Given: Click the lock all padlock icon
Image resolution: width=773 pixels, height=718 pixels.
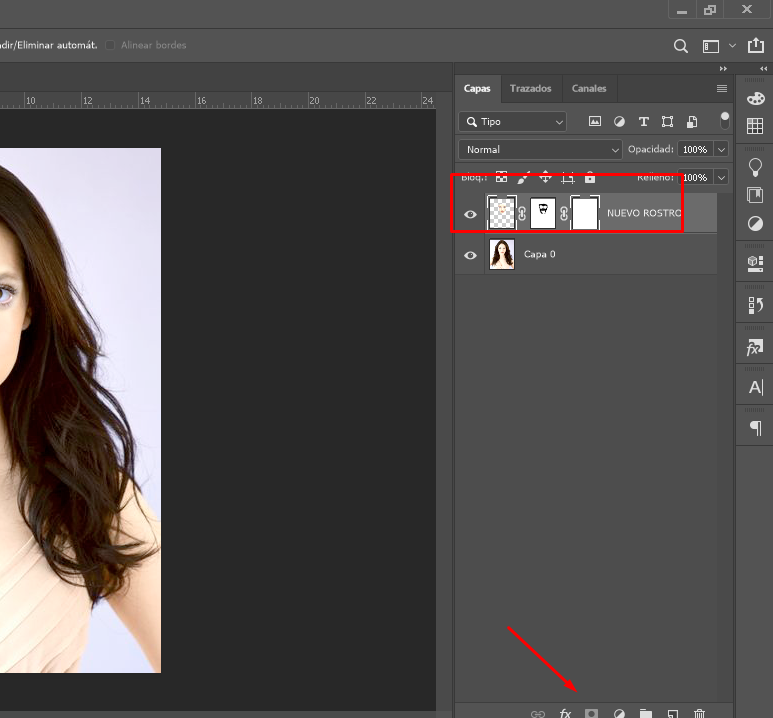Looking at the screenshot, I should (x=590, y=177).
